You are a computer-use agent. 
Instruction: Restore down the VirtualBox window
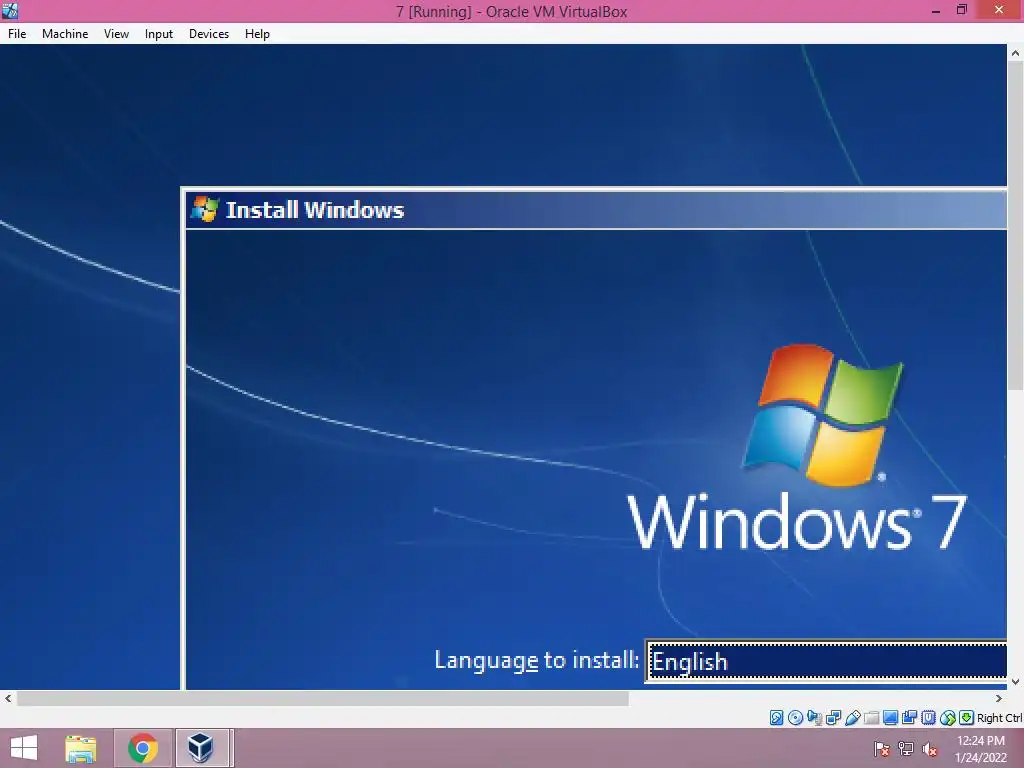[x=962, y=10]
